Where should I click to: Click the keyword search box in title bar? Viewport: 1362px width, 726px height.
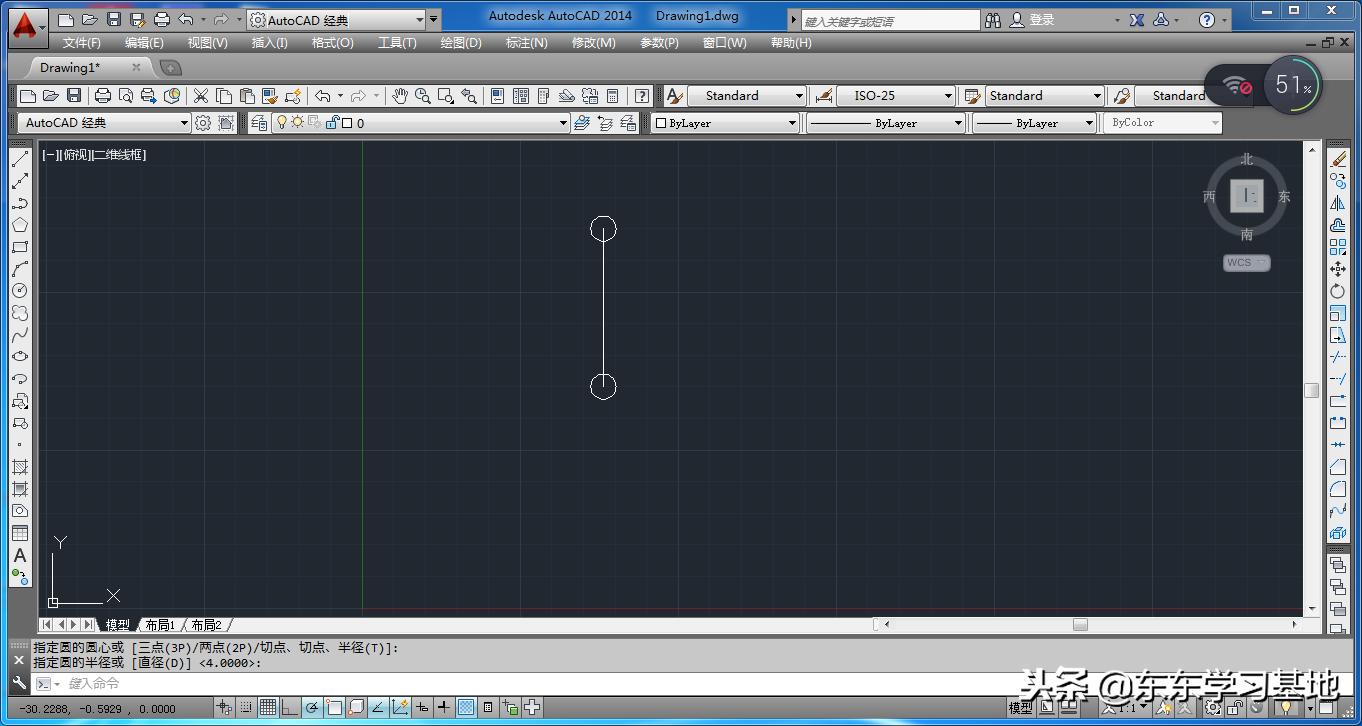click(x=890, y=21)
